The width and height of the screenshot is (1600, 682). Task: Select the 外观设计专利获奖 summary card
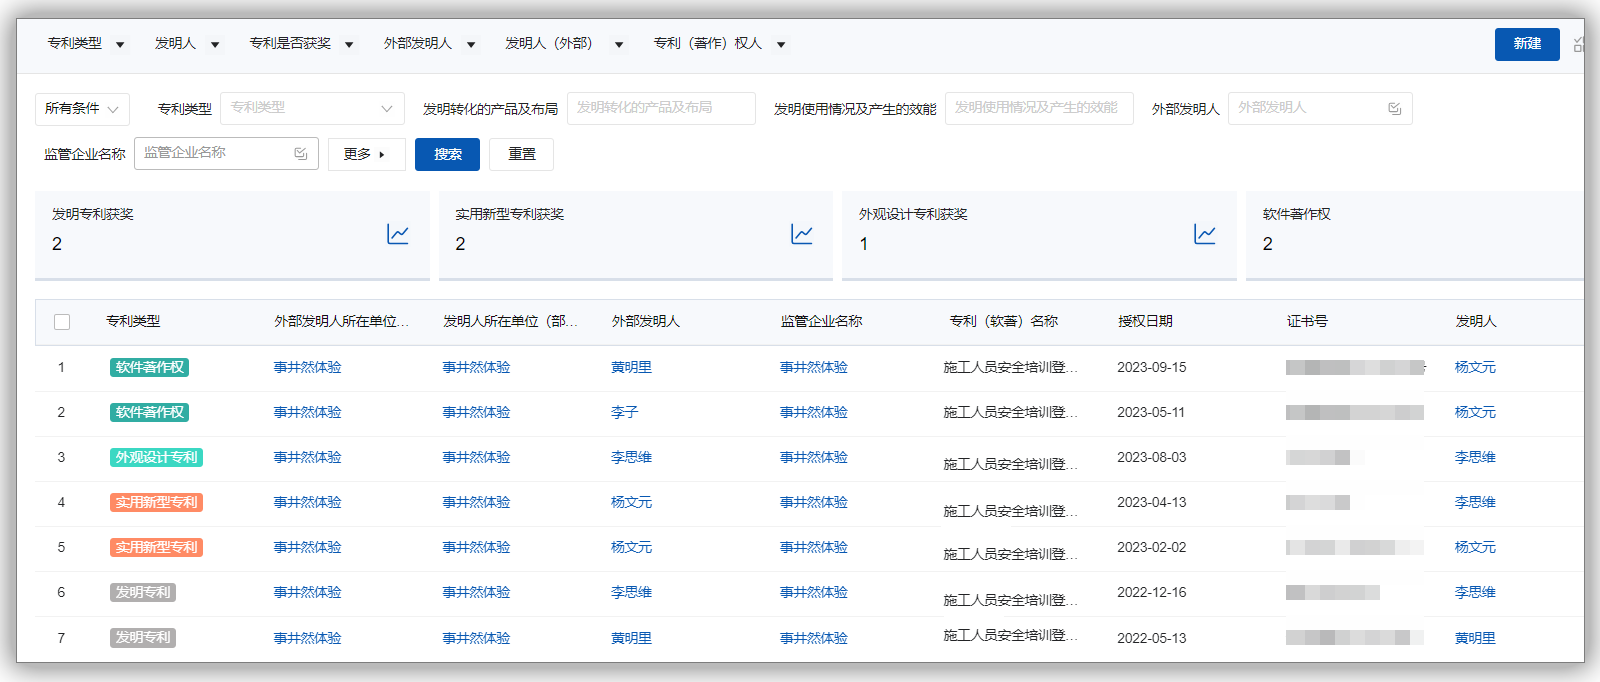pos(1039,235)
